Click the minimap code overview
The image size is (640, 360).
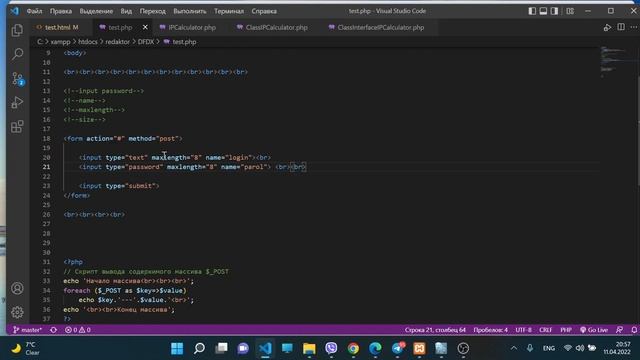click(x=614, y=62)
